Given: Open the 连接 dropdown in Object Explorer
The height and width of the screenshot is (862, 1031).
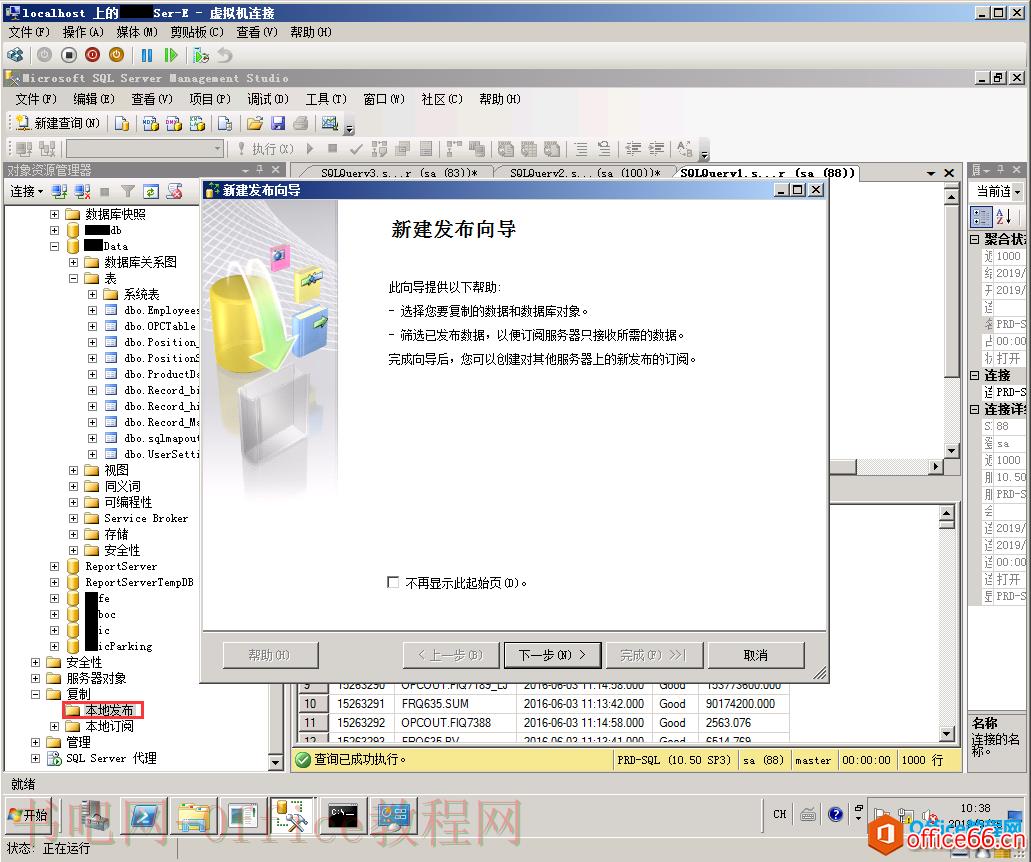Looking at the screenshot, I should point(26,191).
